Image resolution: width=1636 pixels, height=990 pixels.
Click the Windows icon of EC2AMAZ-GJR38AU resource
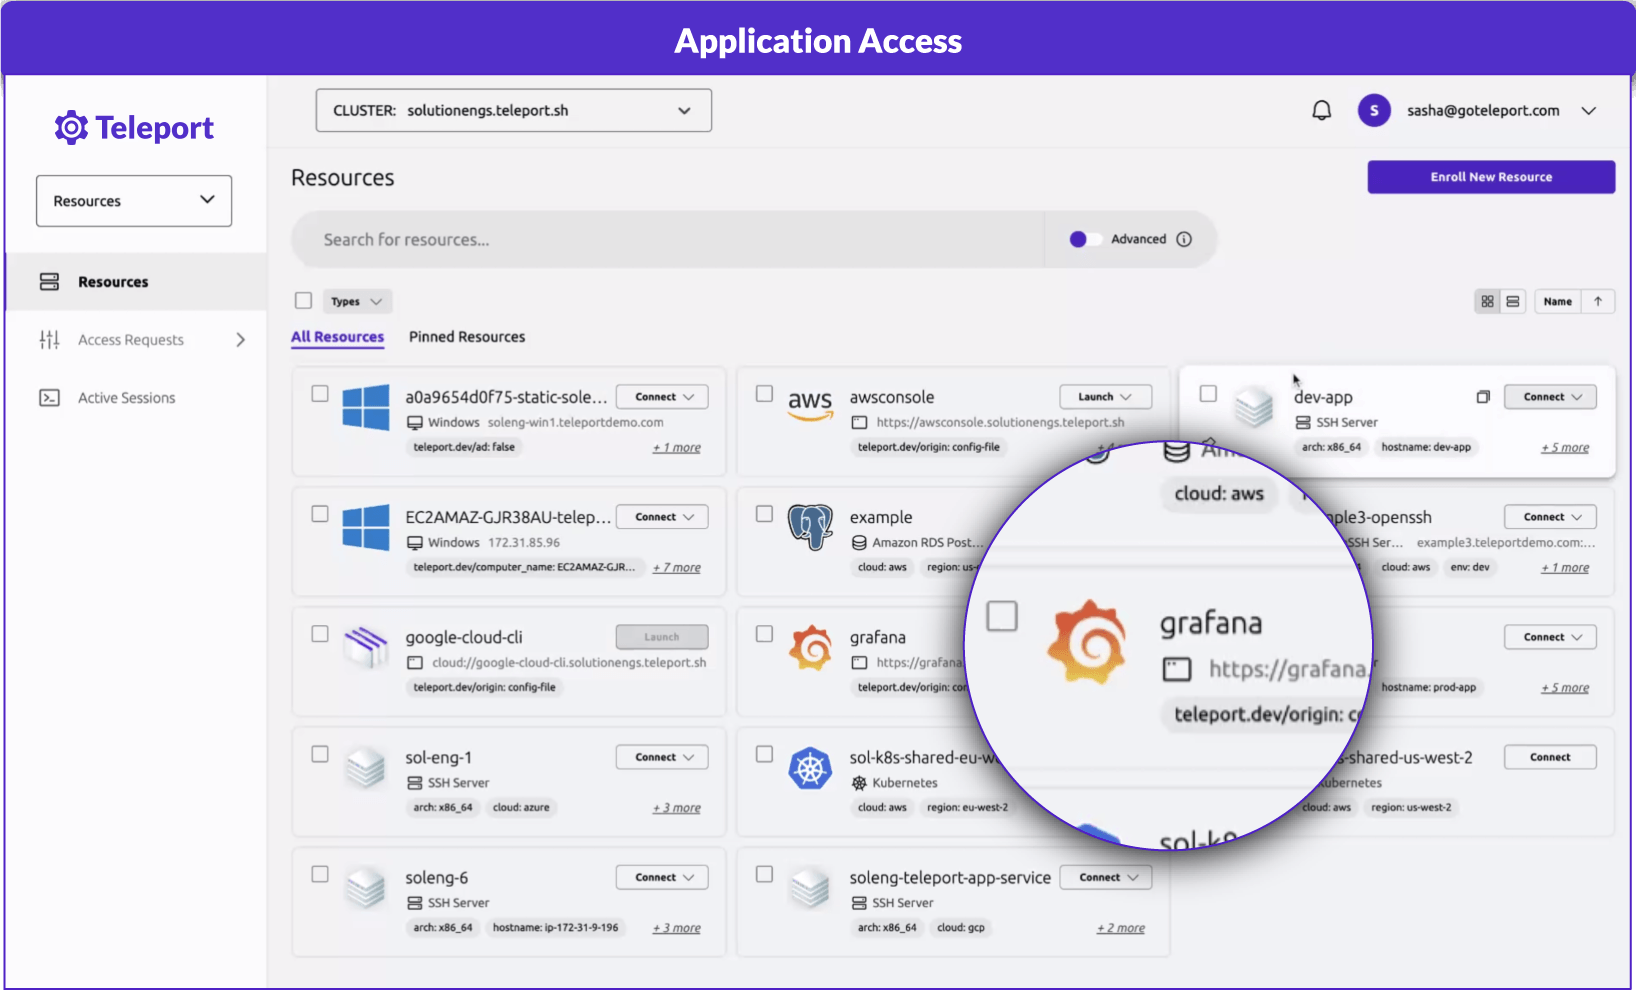(366, 528)
